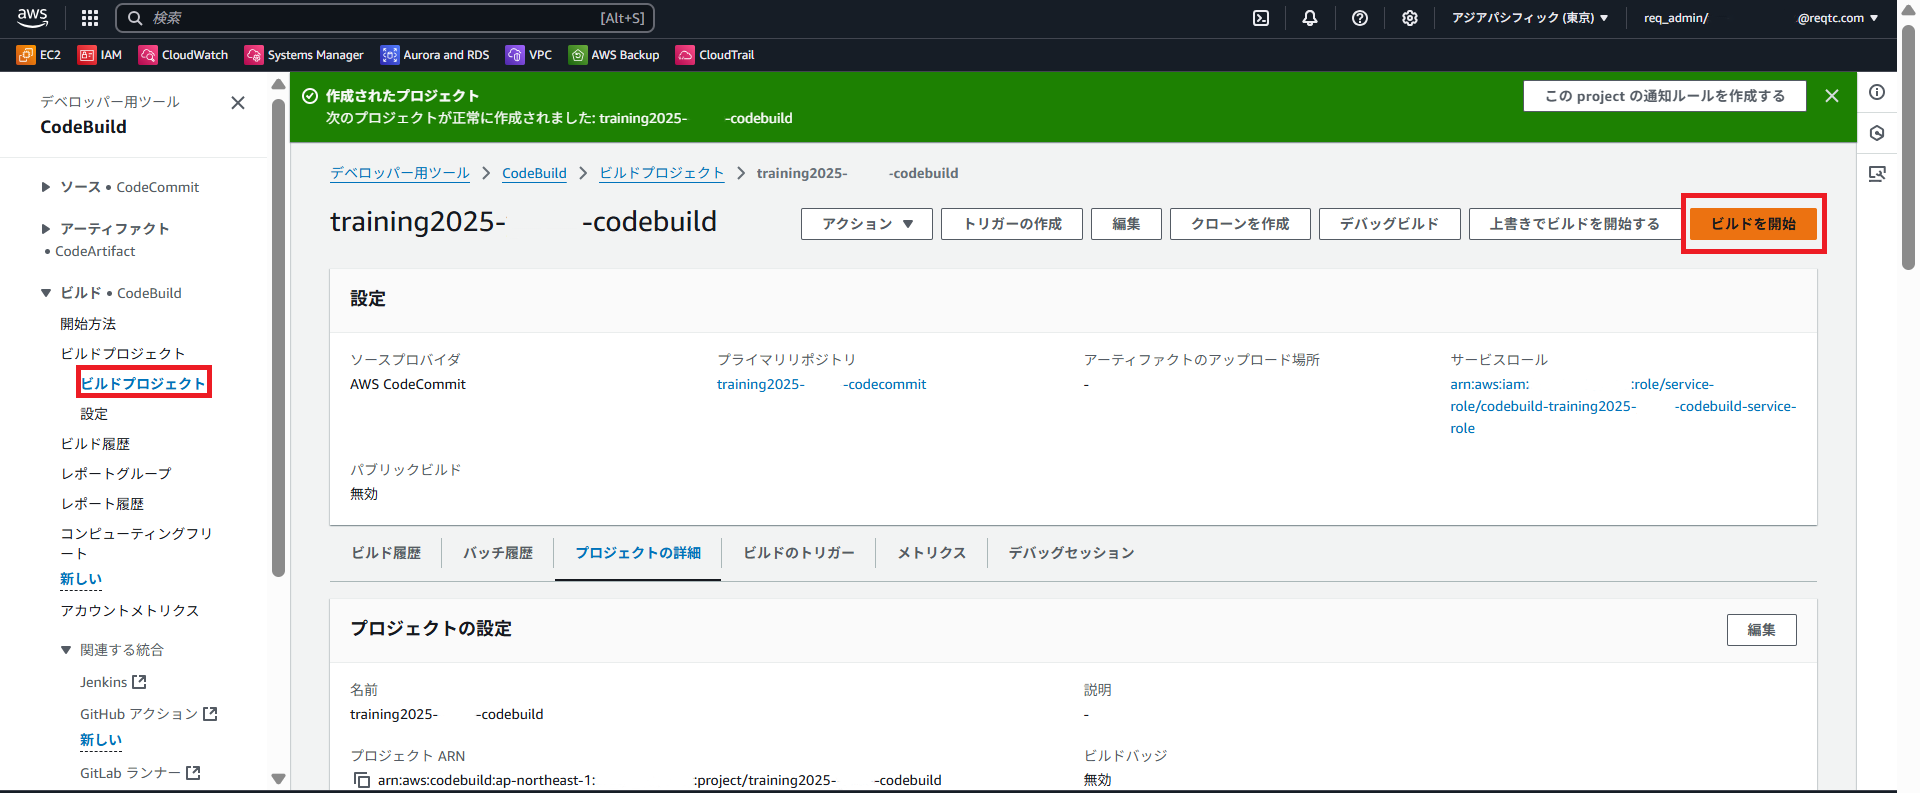The width and height of the screenshot is (1920, 793).
Task: Select プロジェクトの詳細 tab
Action: [x=638, y=553]
